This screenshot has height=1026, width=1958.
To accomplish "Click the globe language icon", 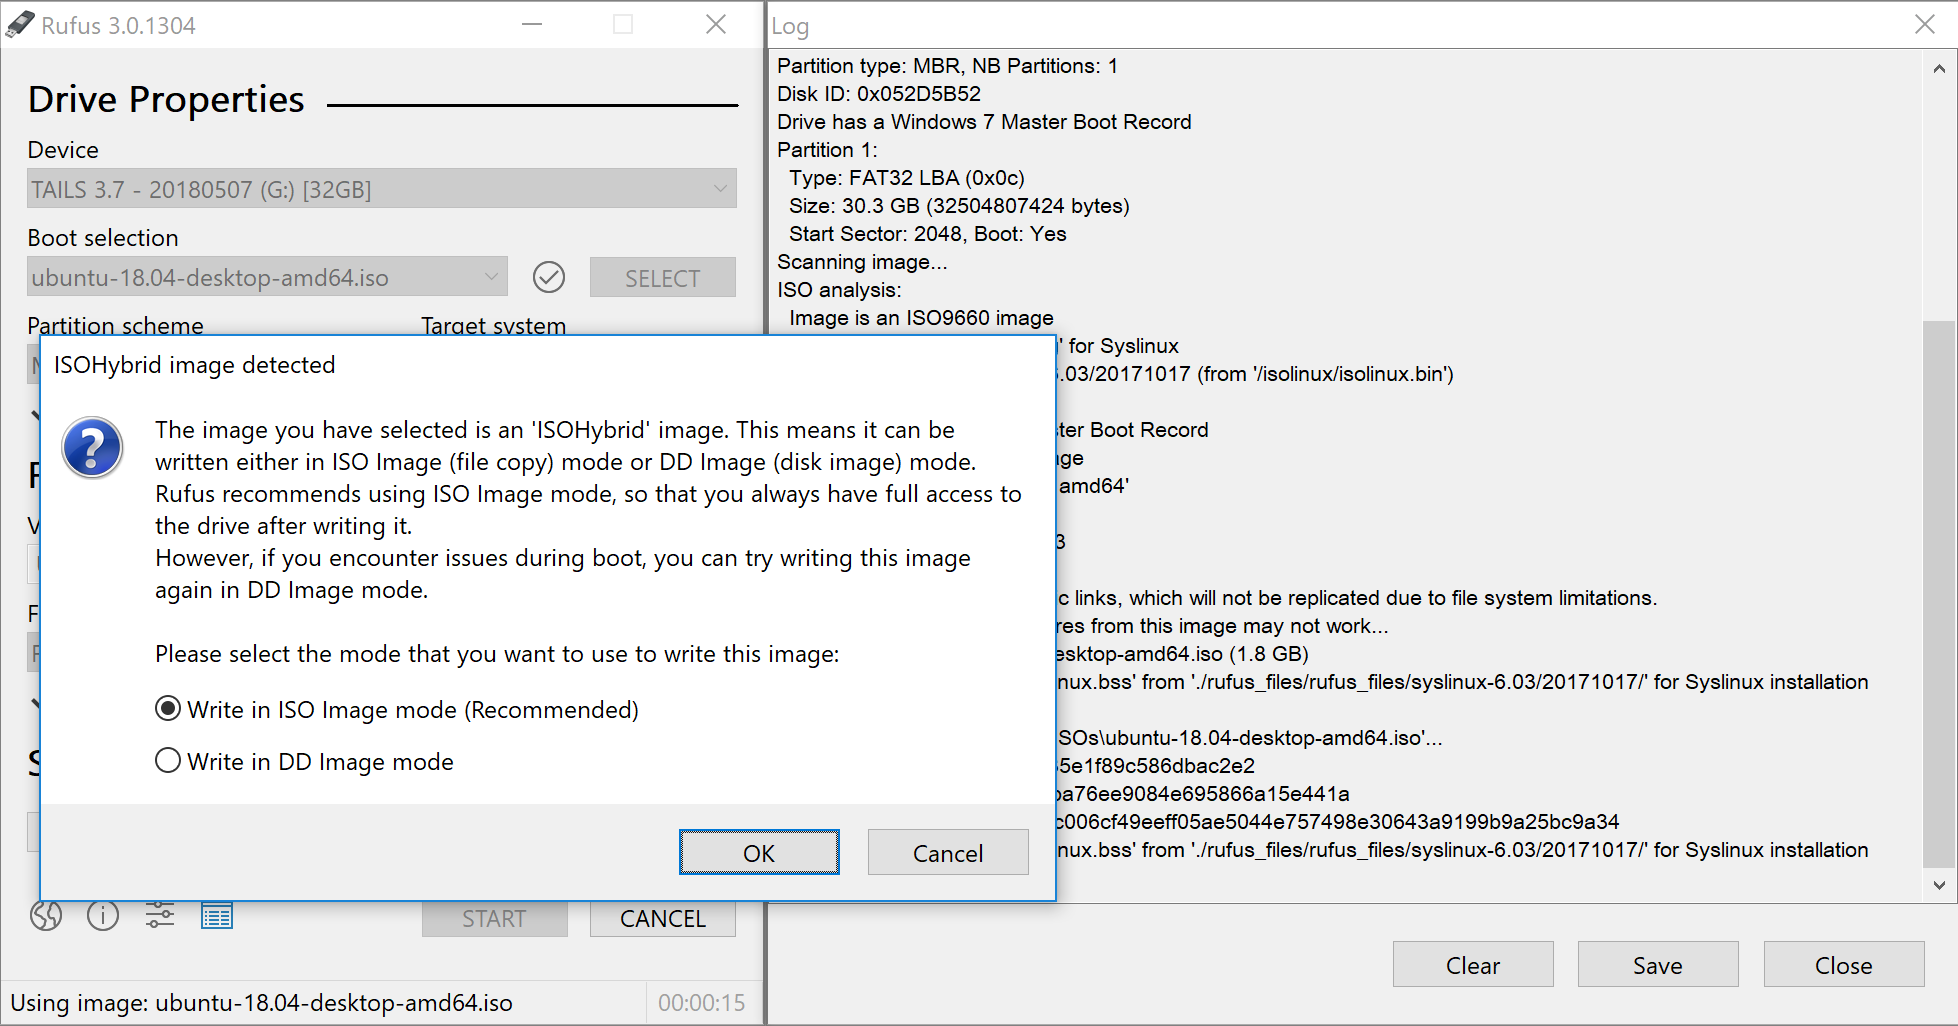I will click(x=46, y=915).
